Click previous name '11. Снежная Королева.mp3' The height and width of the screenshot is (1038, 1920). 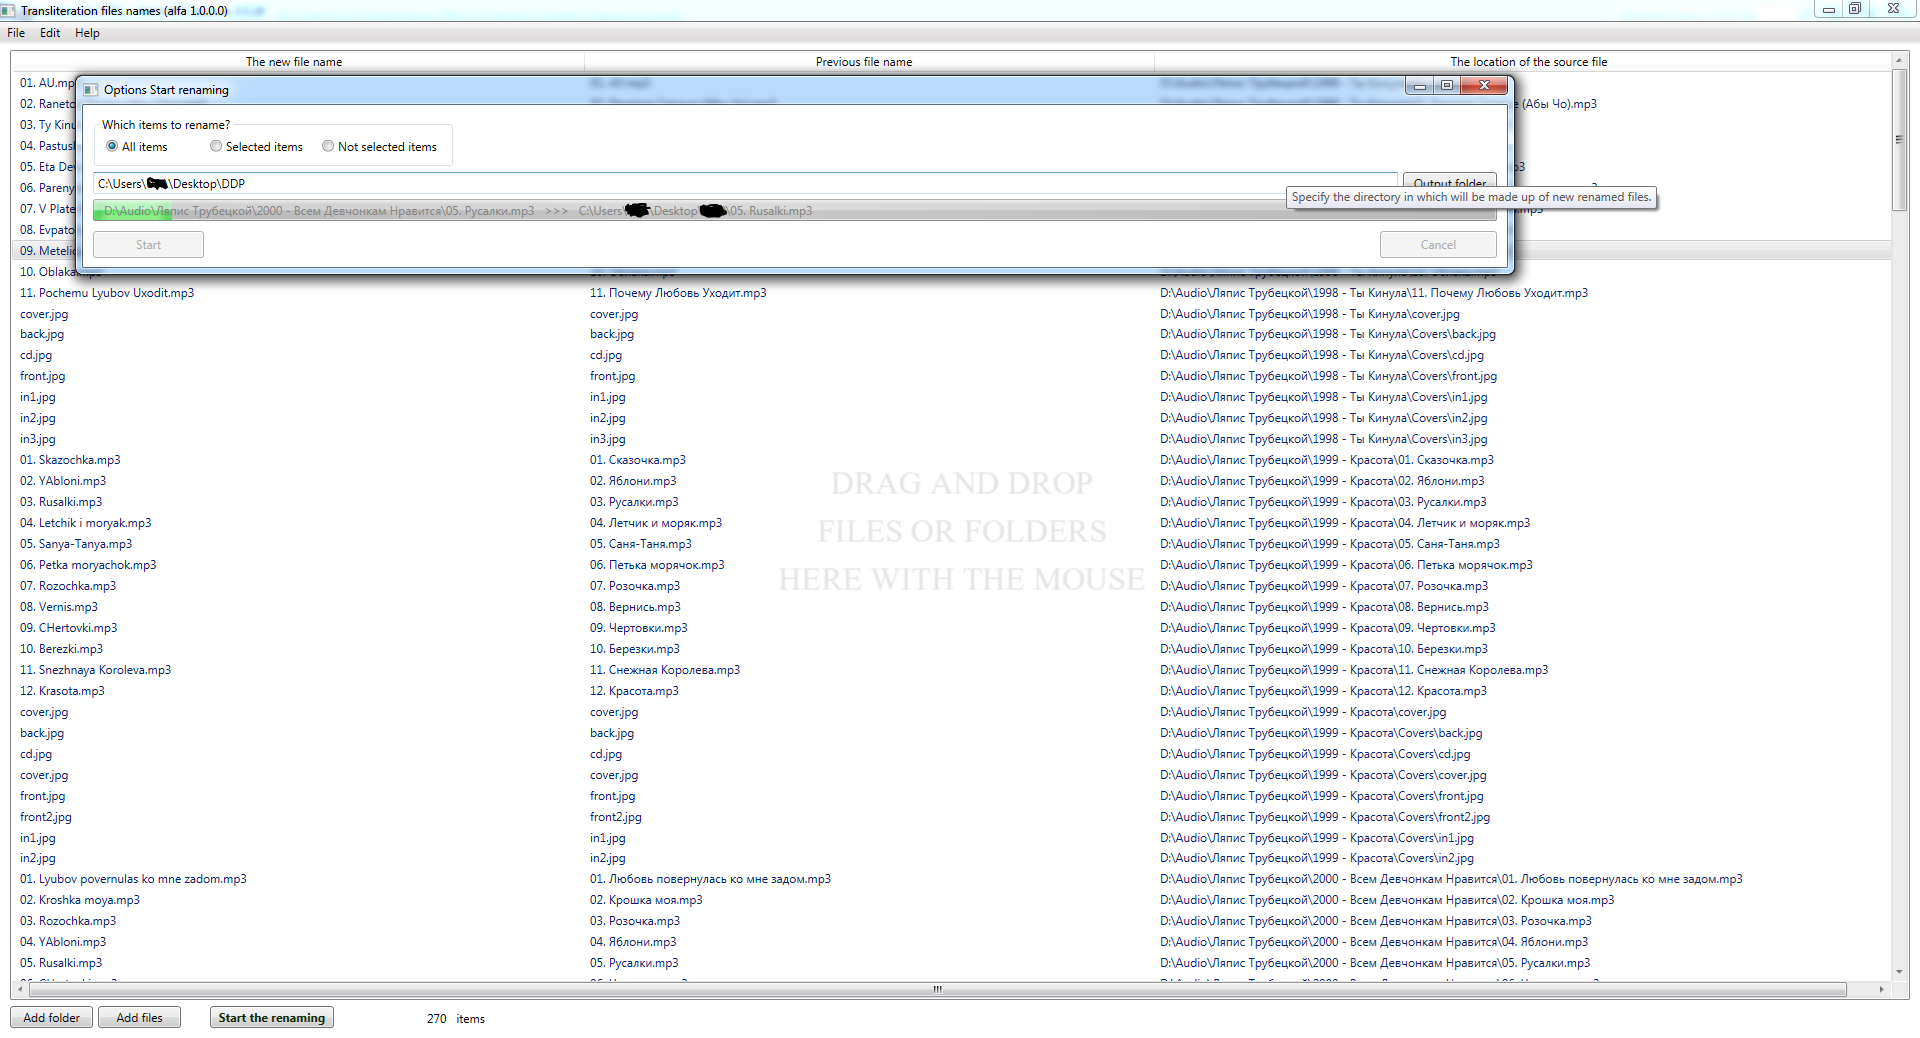point(665,670)
